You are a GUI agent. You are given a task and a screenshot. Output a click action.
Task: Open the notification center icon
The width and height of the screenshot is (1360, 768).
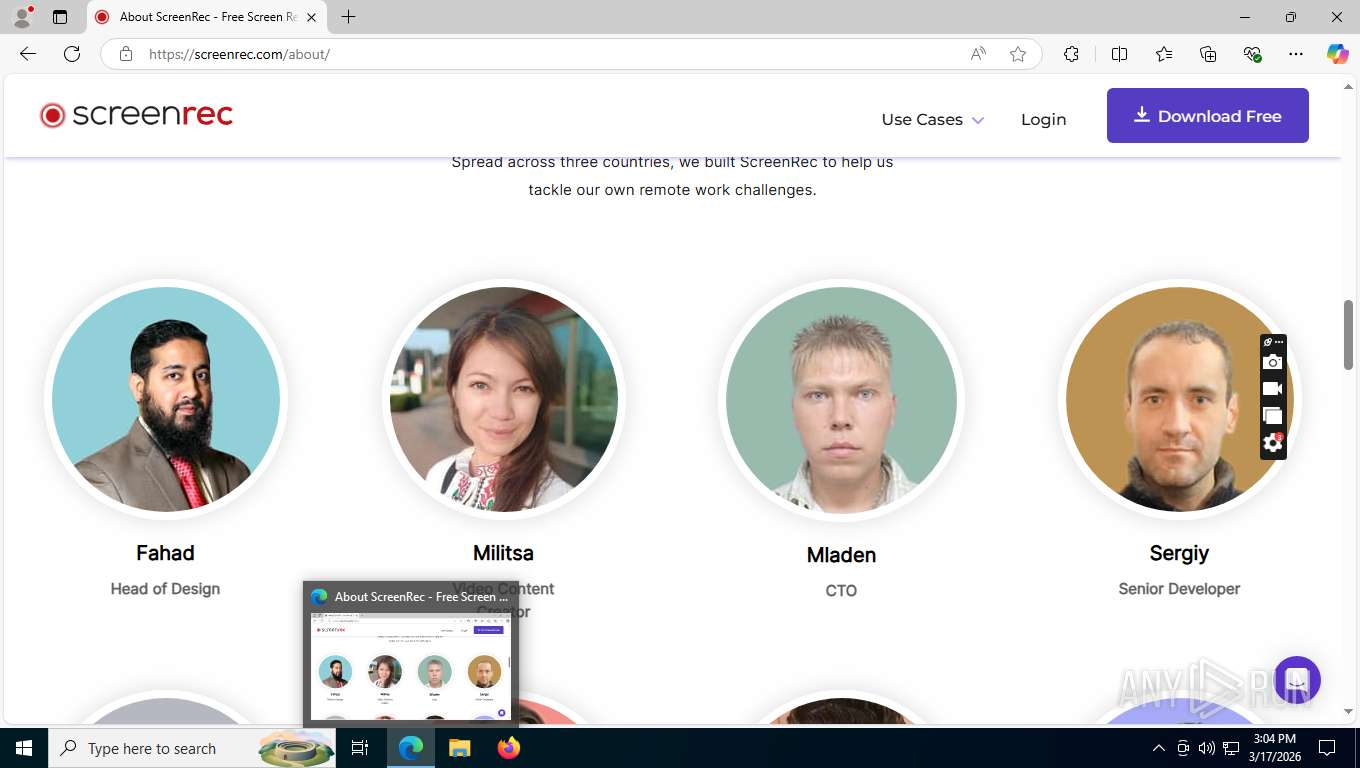pyautogui.click(x=1327, y=748)
